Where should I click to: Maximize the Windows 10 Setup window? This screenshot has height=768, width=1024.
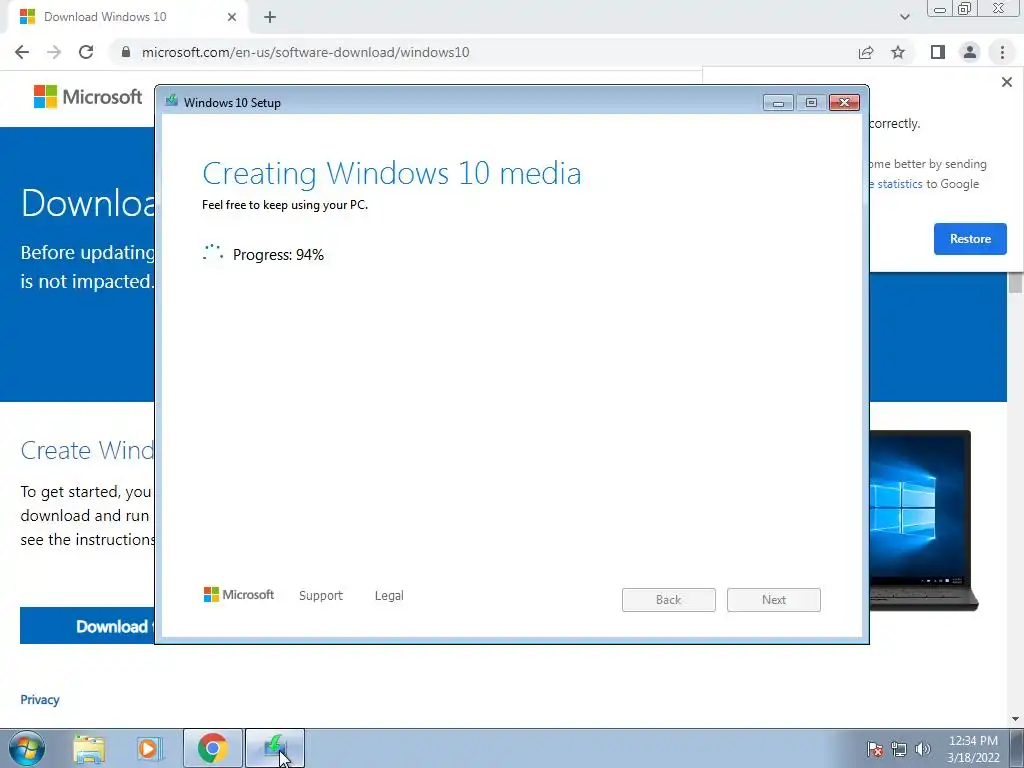(811, 103)
